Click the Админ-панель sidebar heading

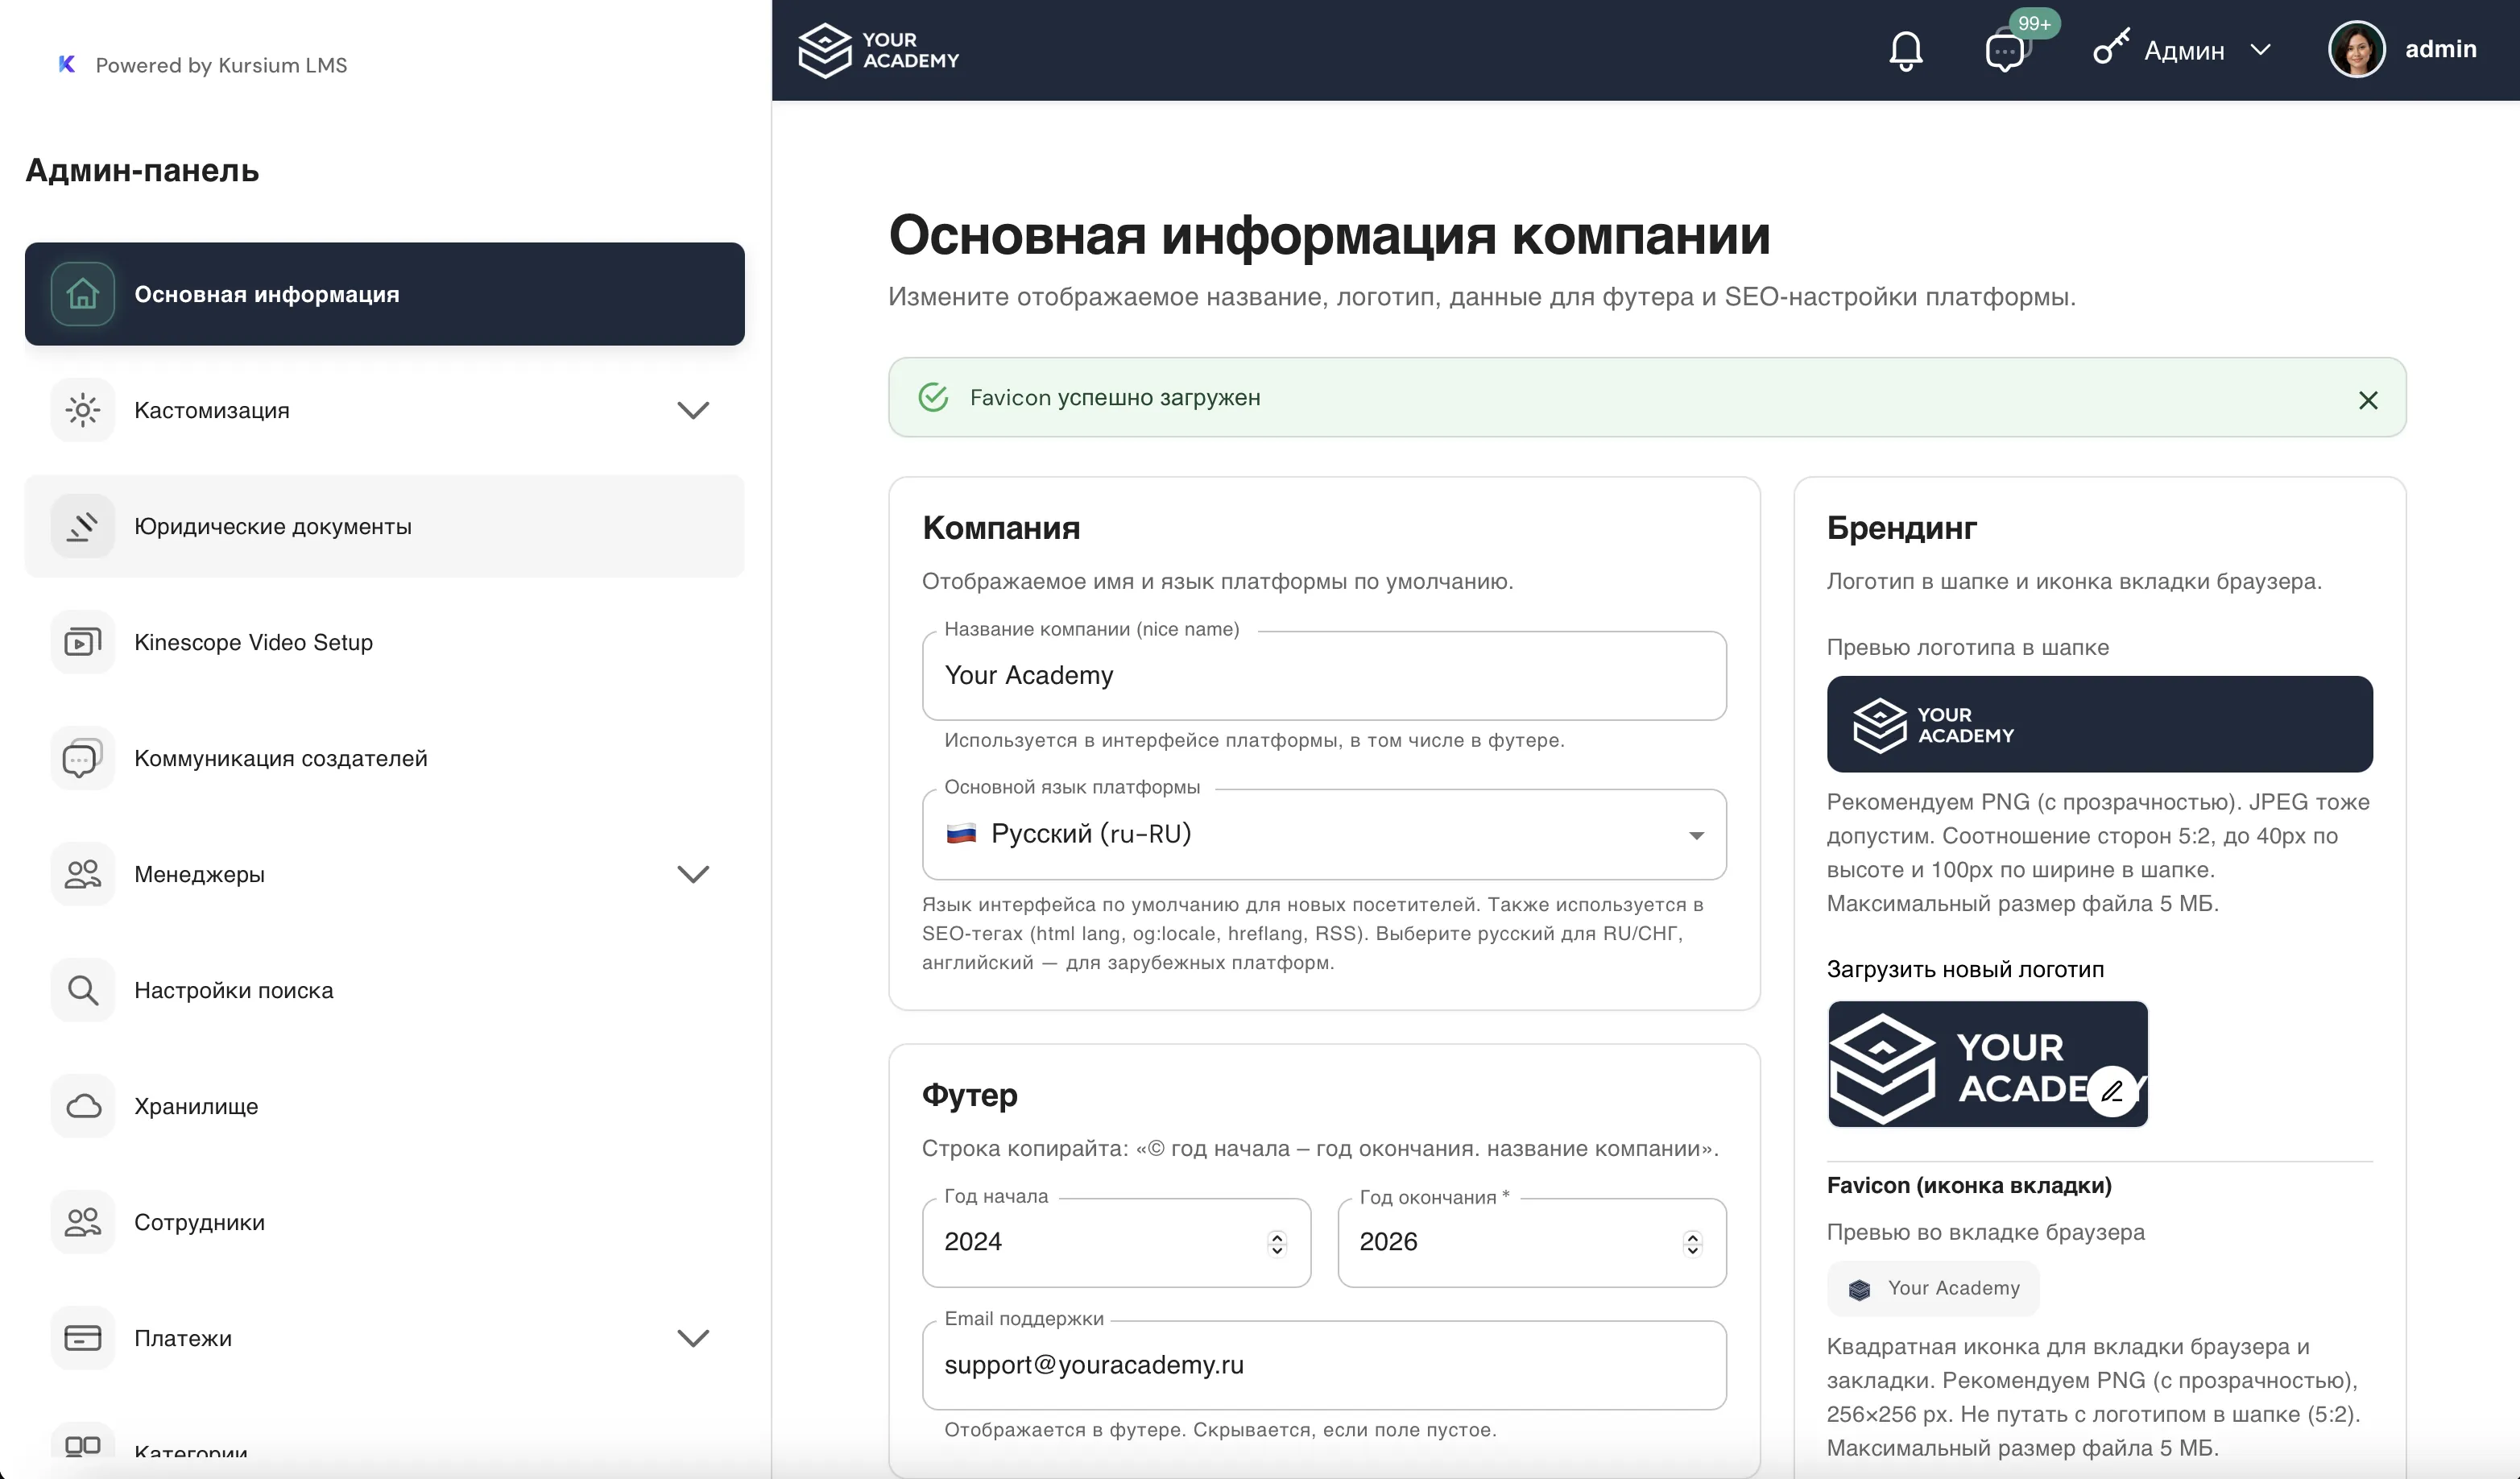142,170
